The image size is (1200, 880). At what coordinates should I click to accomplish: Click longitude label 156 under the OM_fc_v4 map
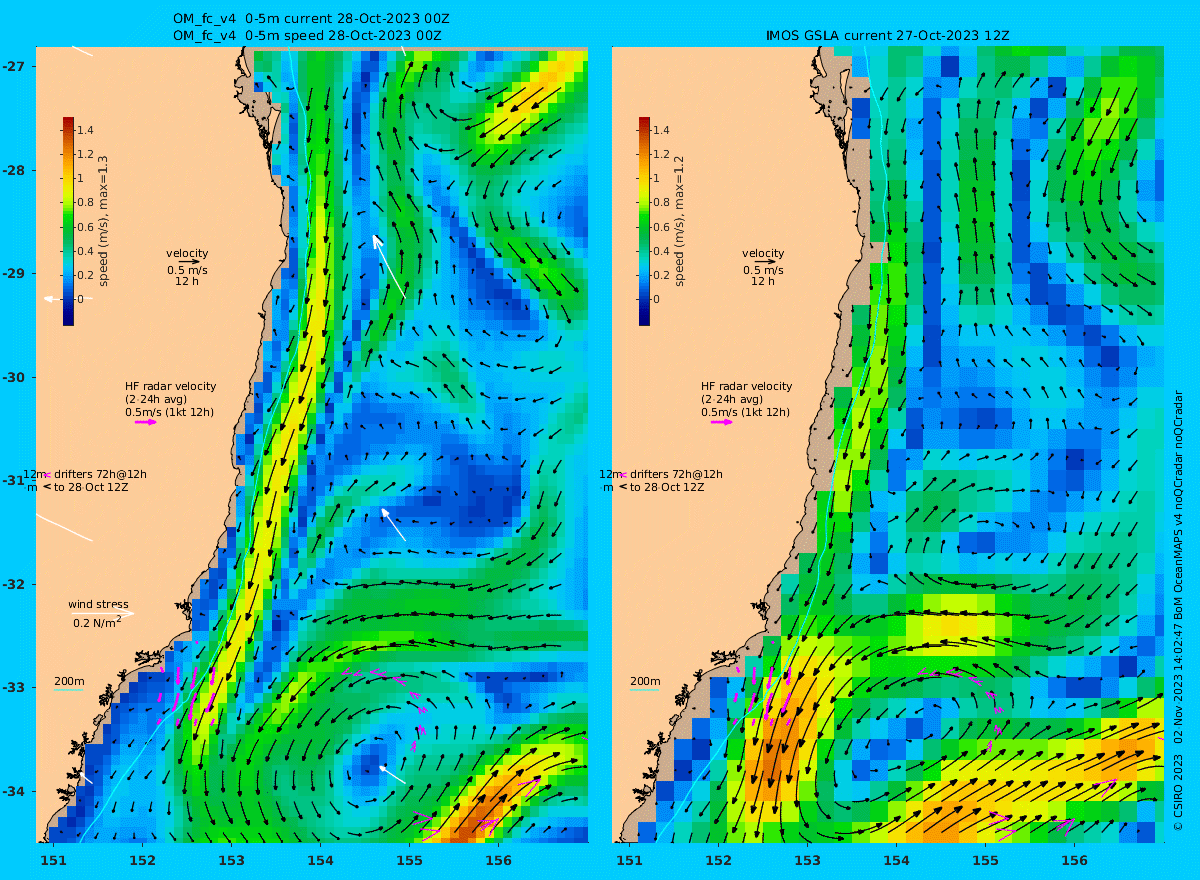498,859
